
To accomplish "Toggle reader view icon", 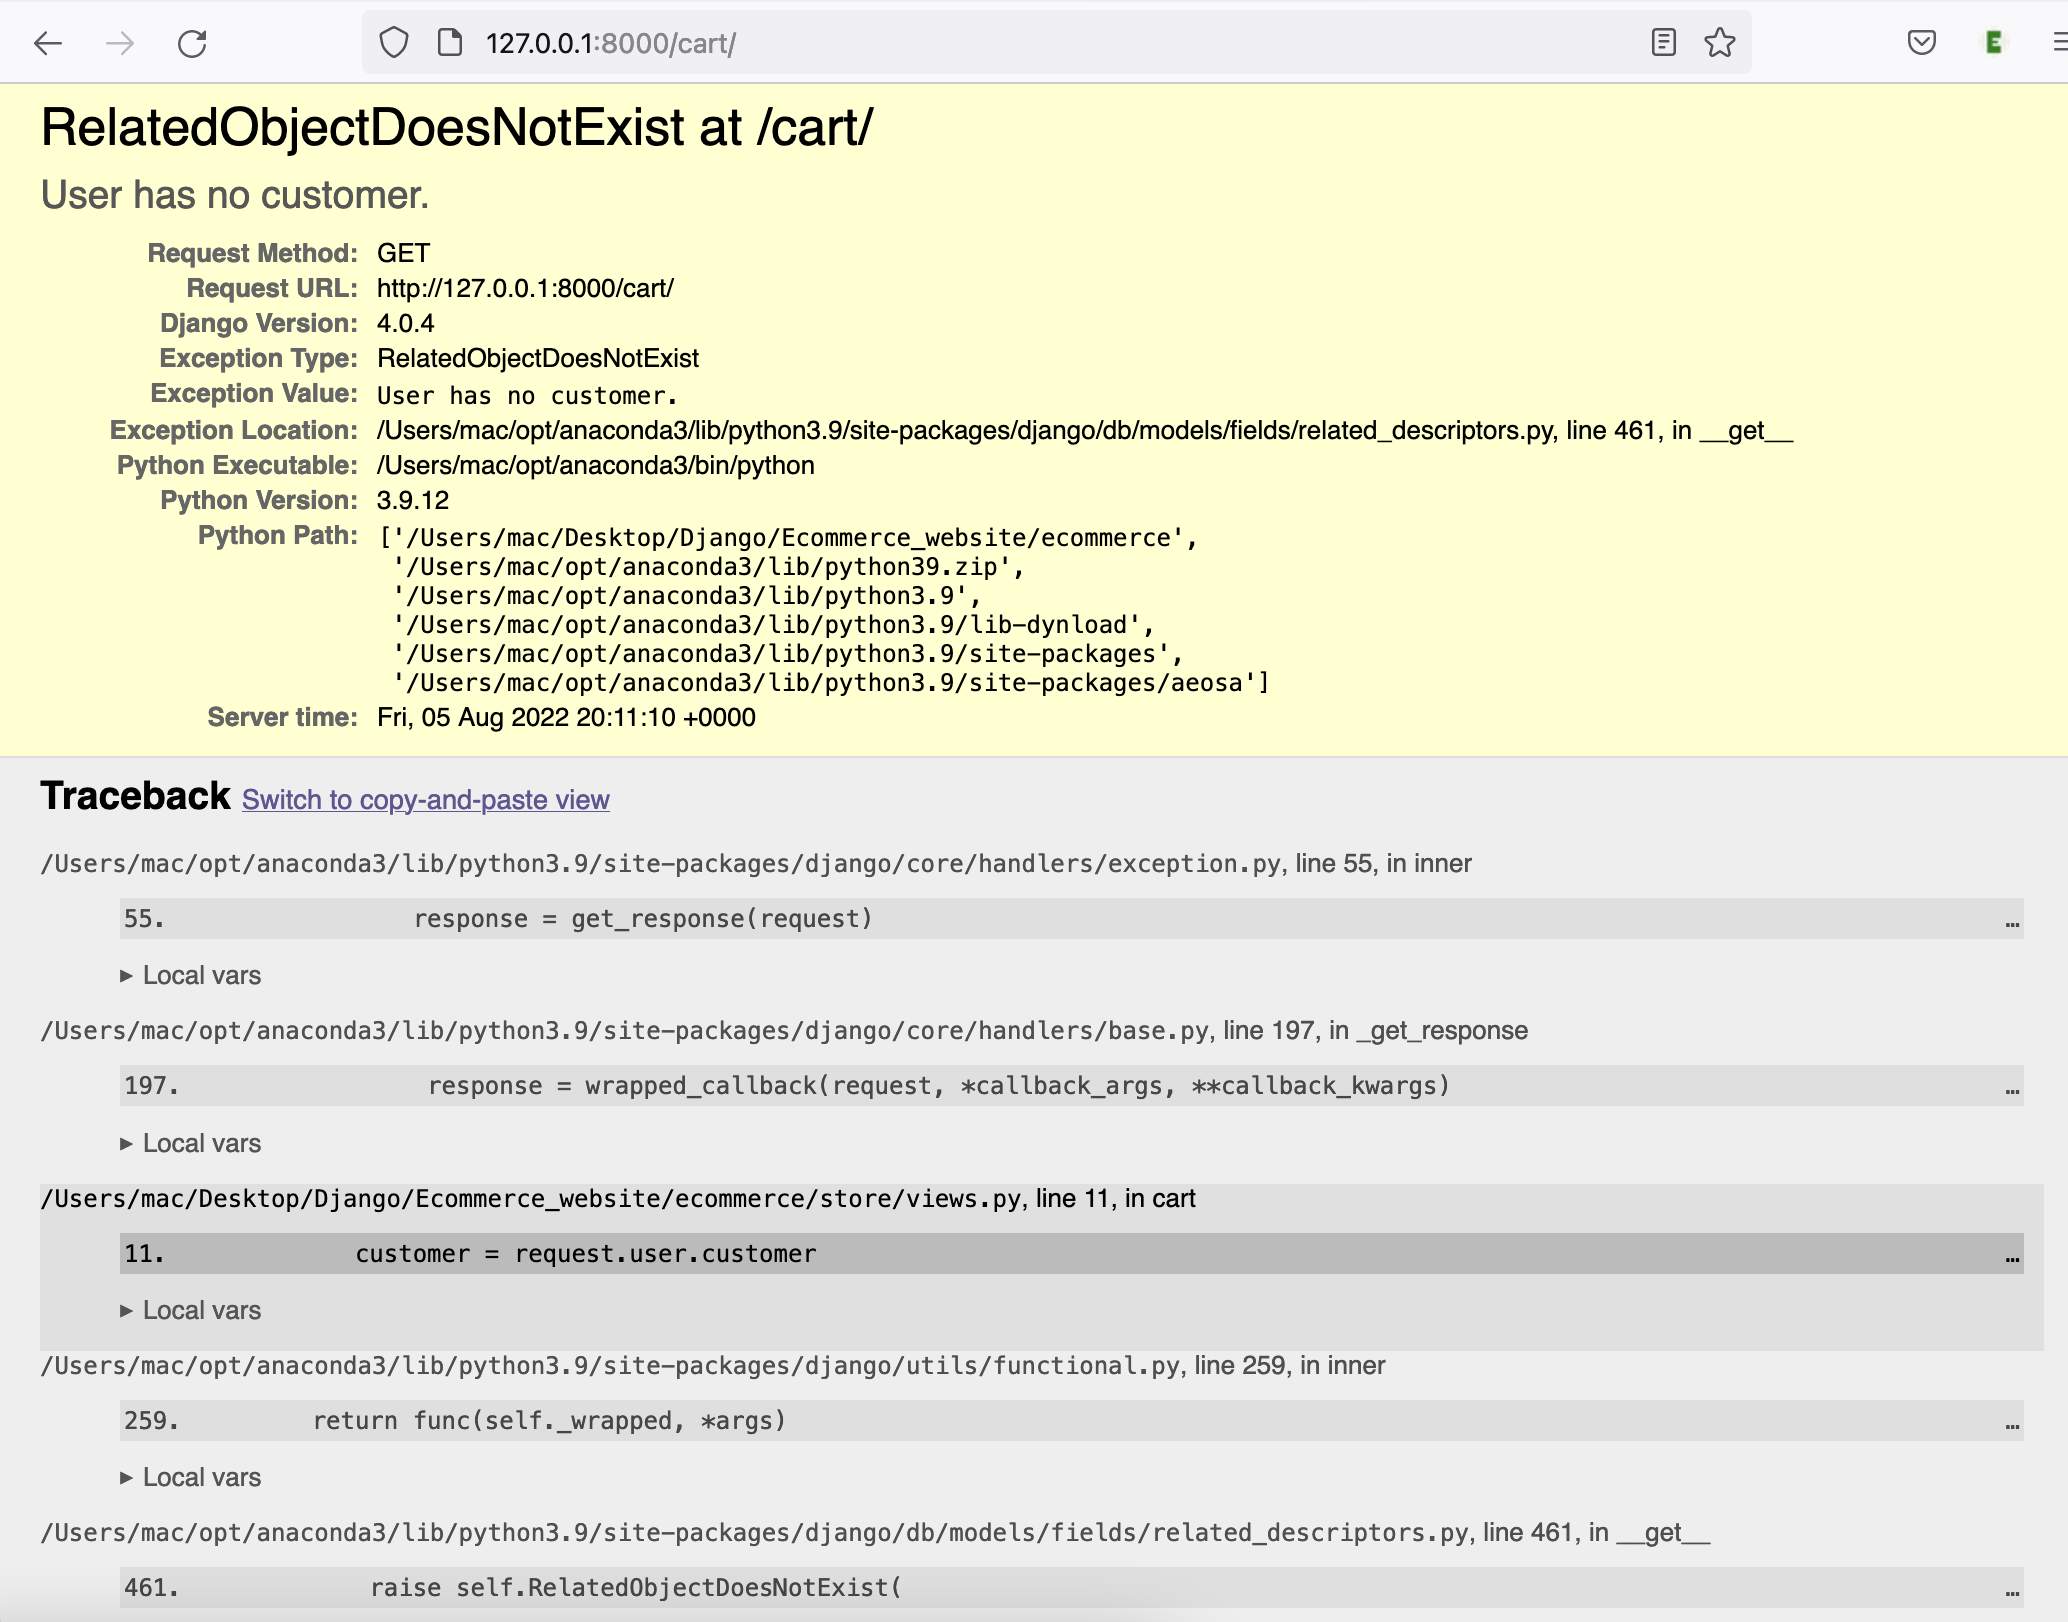I will [x=1663, y=43].
